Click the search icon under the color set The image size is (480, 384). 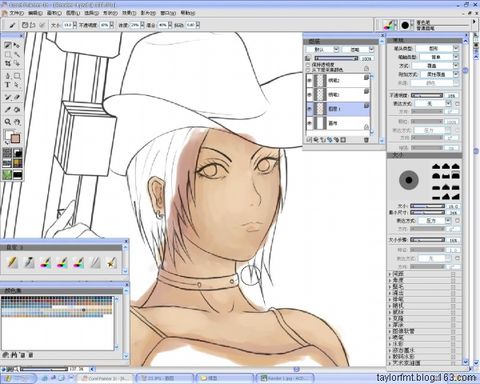click(14, 355)
